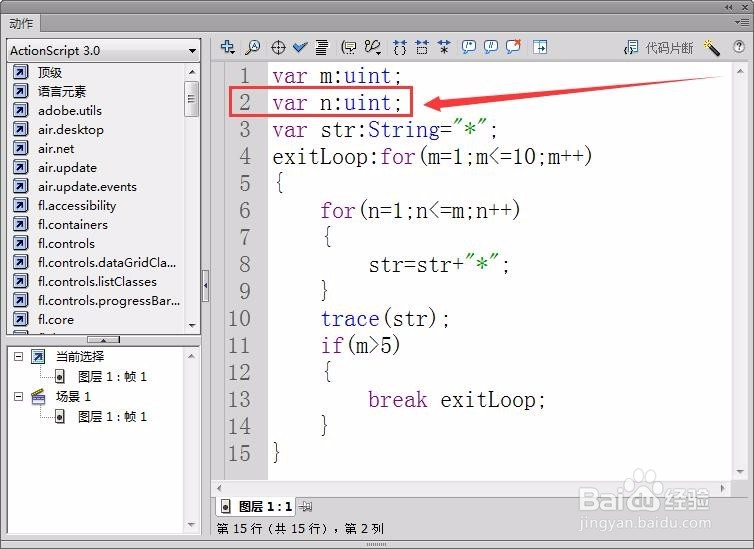Viewport: 754px width, 549px height.
Task: Click the code line "trace(str);"
Action: [x=385, y=319]
